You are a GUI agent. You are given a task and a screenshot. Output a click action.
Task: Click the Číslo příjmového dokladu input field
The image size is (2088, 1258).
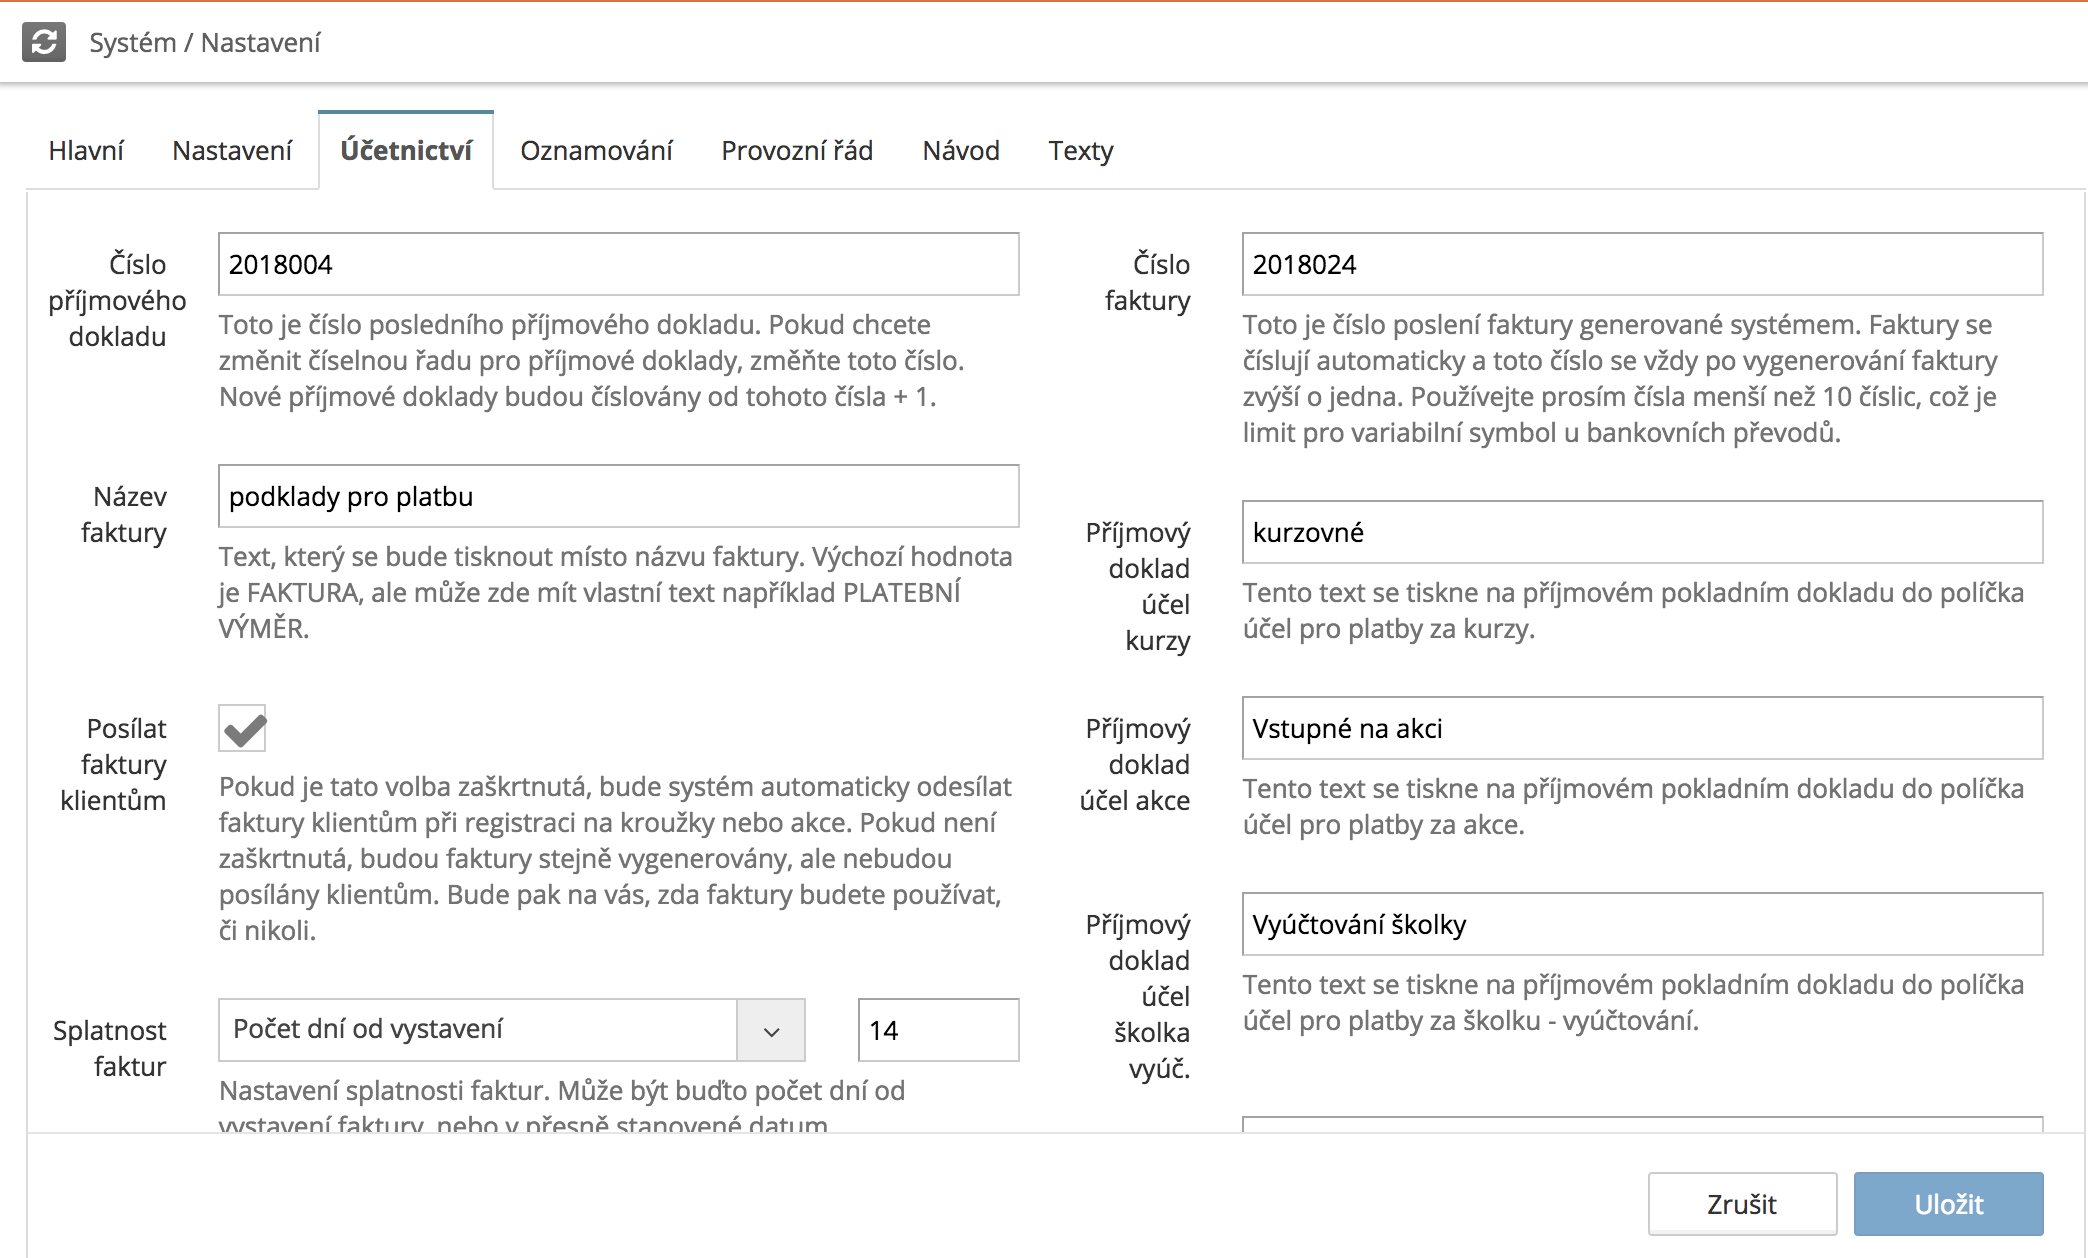pyautogui.click(x=618, y=265)
